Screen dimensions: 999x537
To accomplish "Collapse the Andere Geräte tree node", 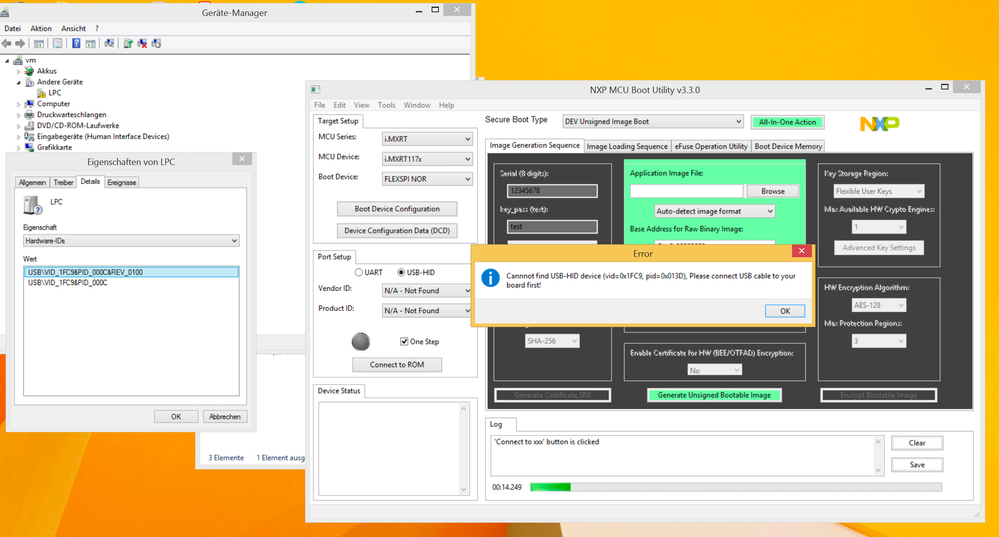I will (x=18, y=82).
